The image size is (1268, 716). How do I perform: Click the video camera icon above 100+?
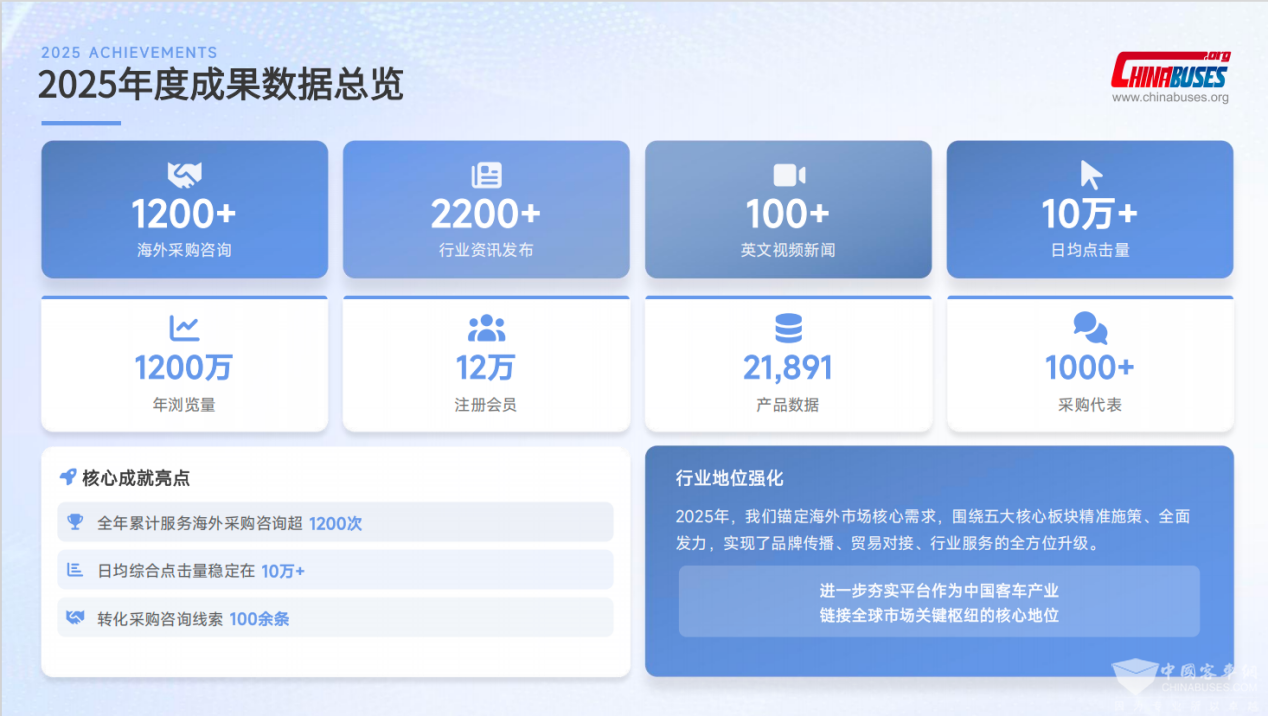pyautogui.click(x=788, y=175)
